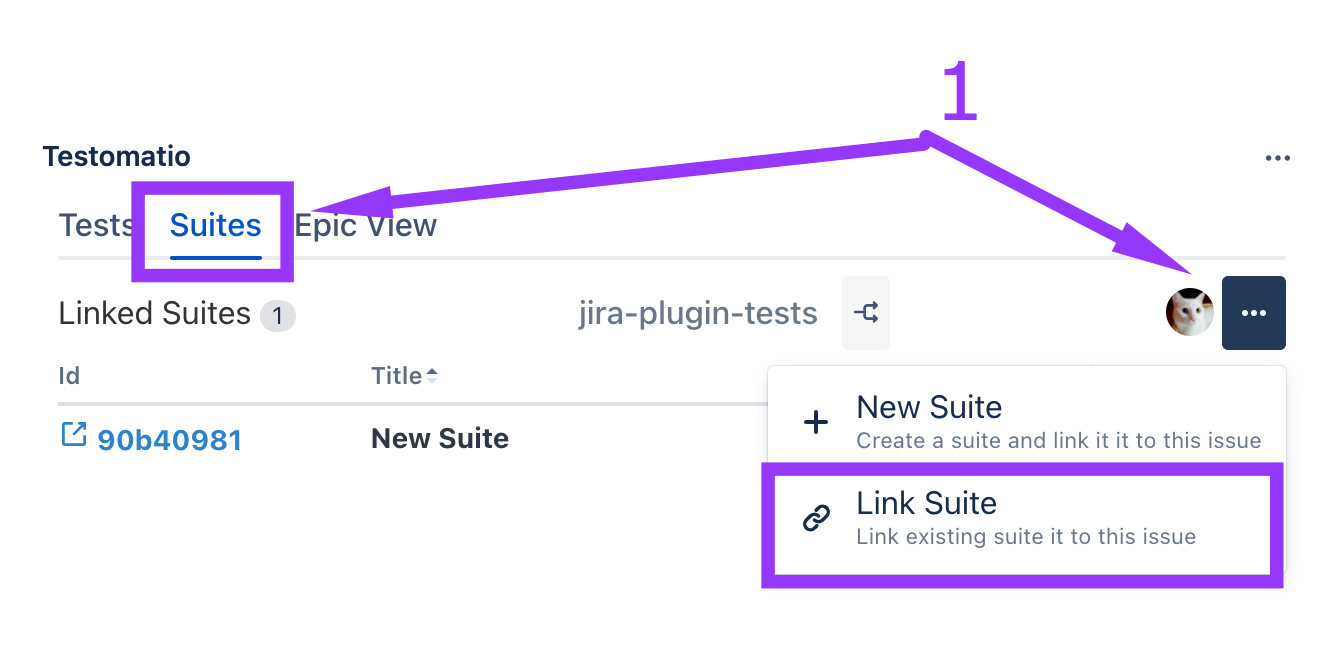Open suite ID 90b40981 link
Image resolution: width=1344 pixels, height=646 pixels.
(x=169, y=439)
